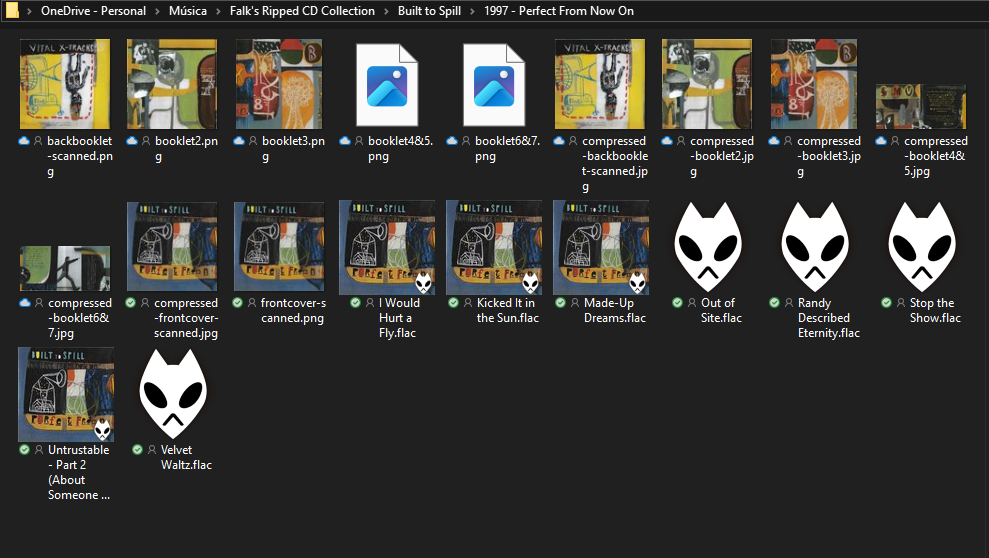Select Untrustable - Part 2 flac cover icon

tap(66, 394)
